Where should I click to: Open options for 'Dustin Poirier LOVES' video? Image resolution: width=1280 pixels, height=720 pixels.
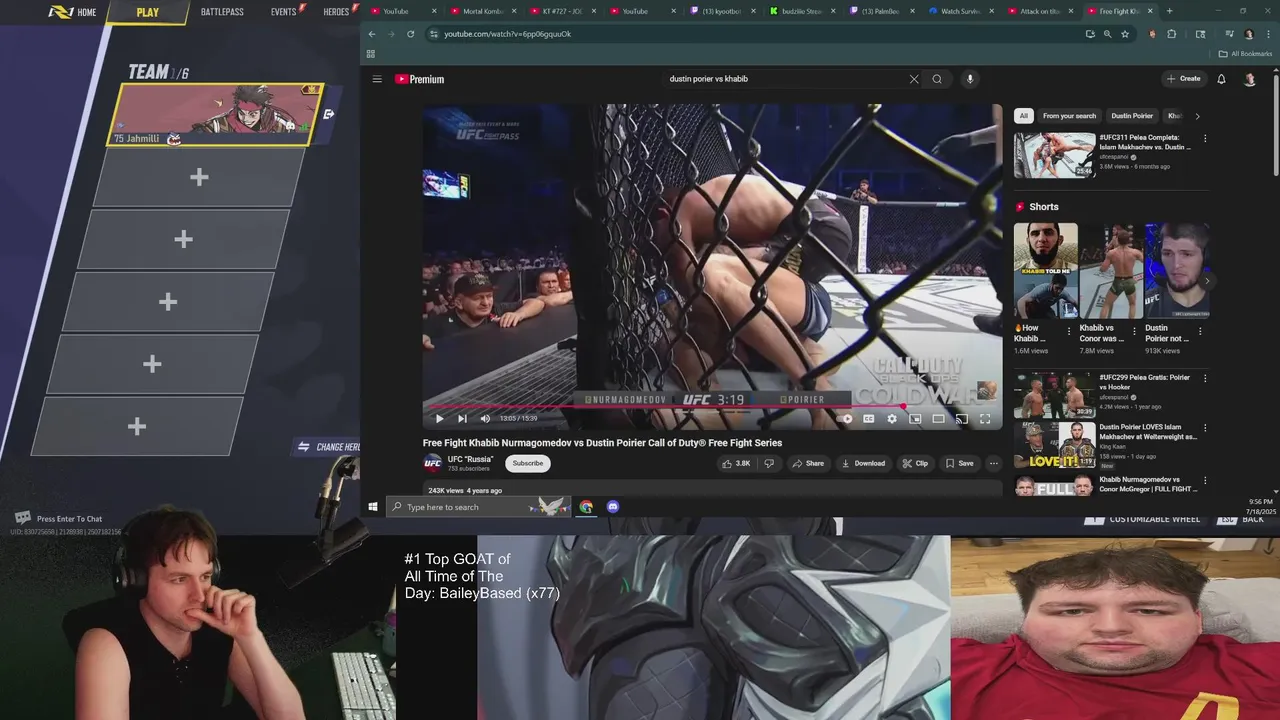(x=1205, y=429)
